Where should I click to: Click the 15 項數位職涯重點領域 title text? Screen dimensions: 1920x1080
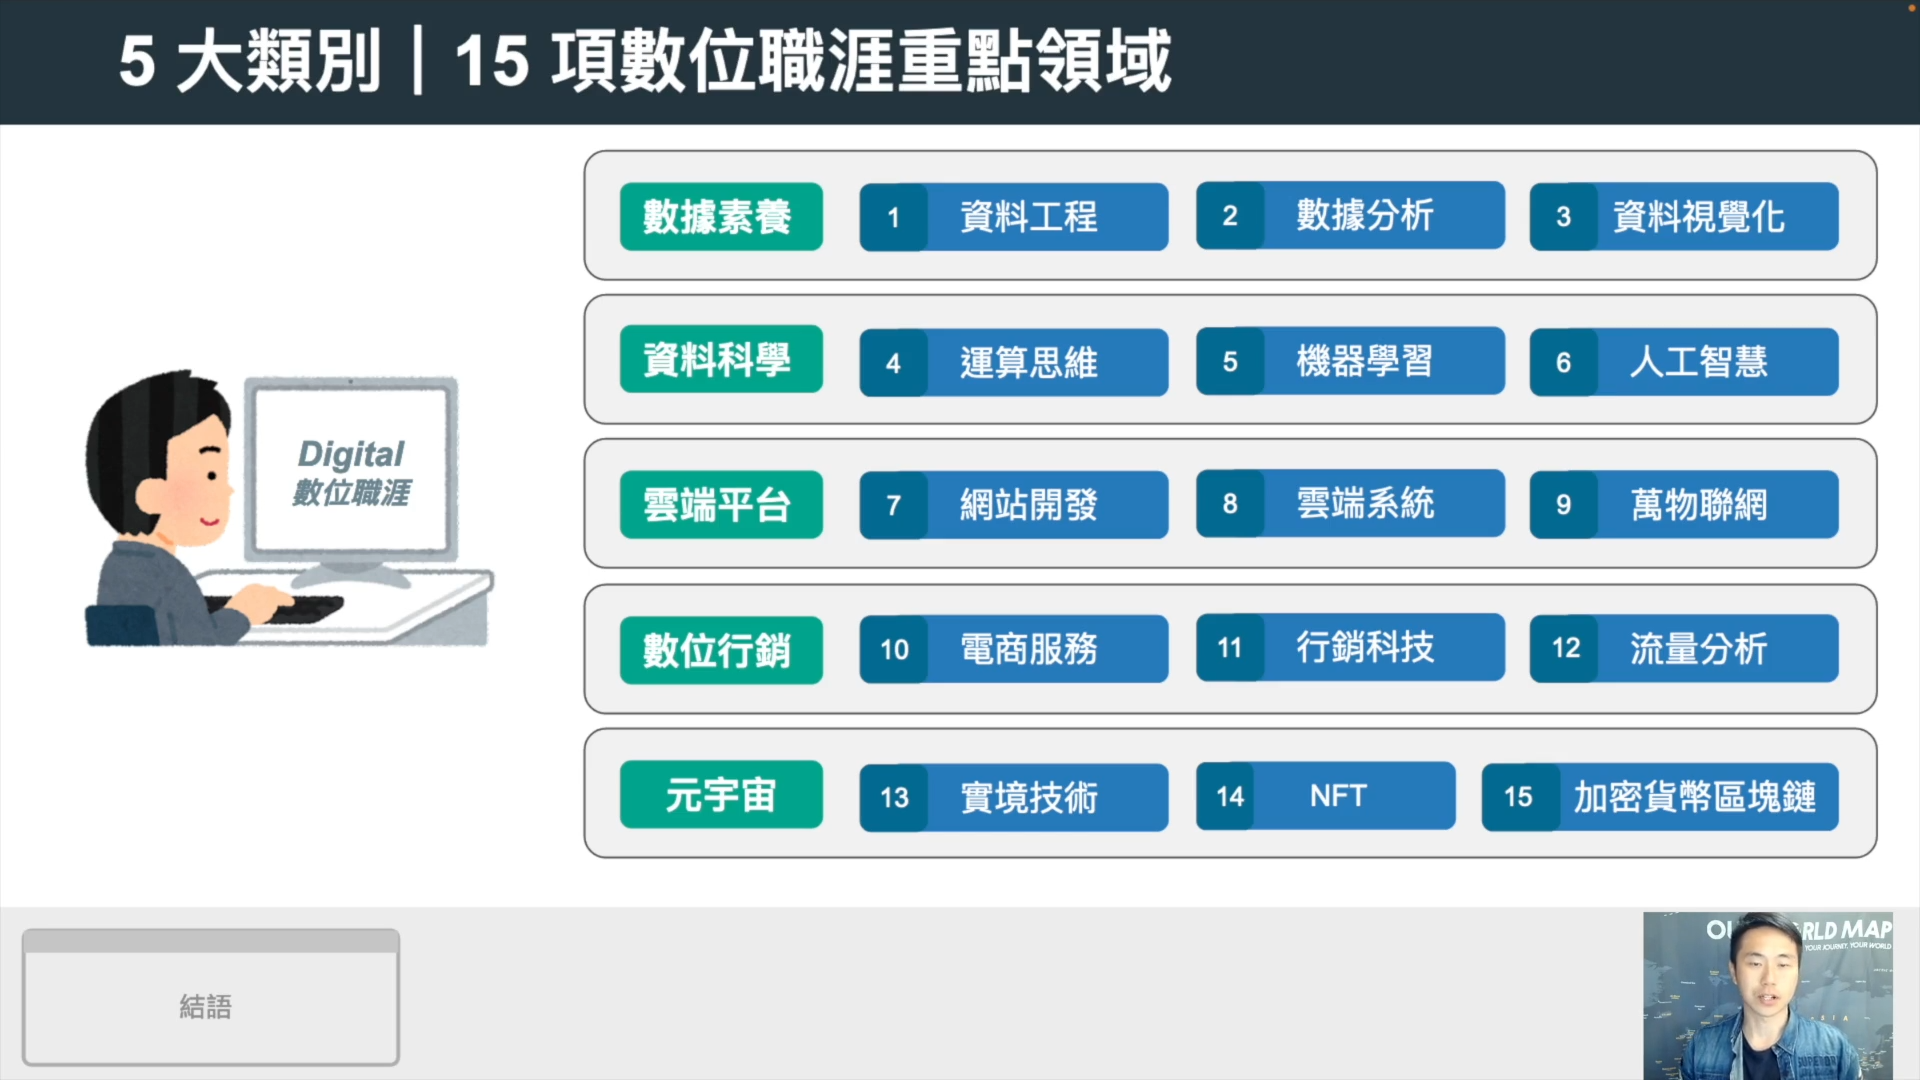(812, 61)
